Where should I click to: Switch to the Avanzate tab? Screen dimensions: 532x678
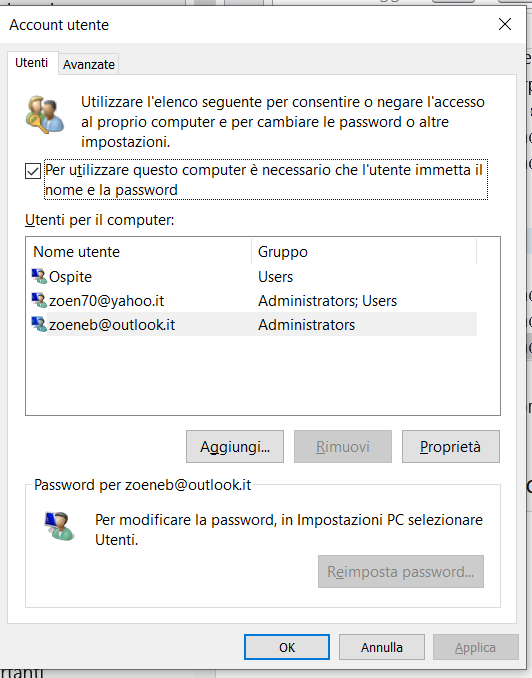89,64
